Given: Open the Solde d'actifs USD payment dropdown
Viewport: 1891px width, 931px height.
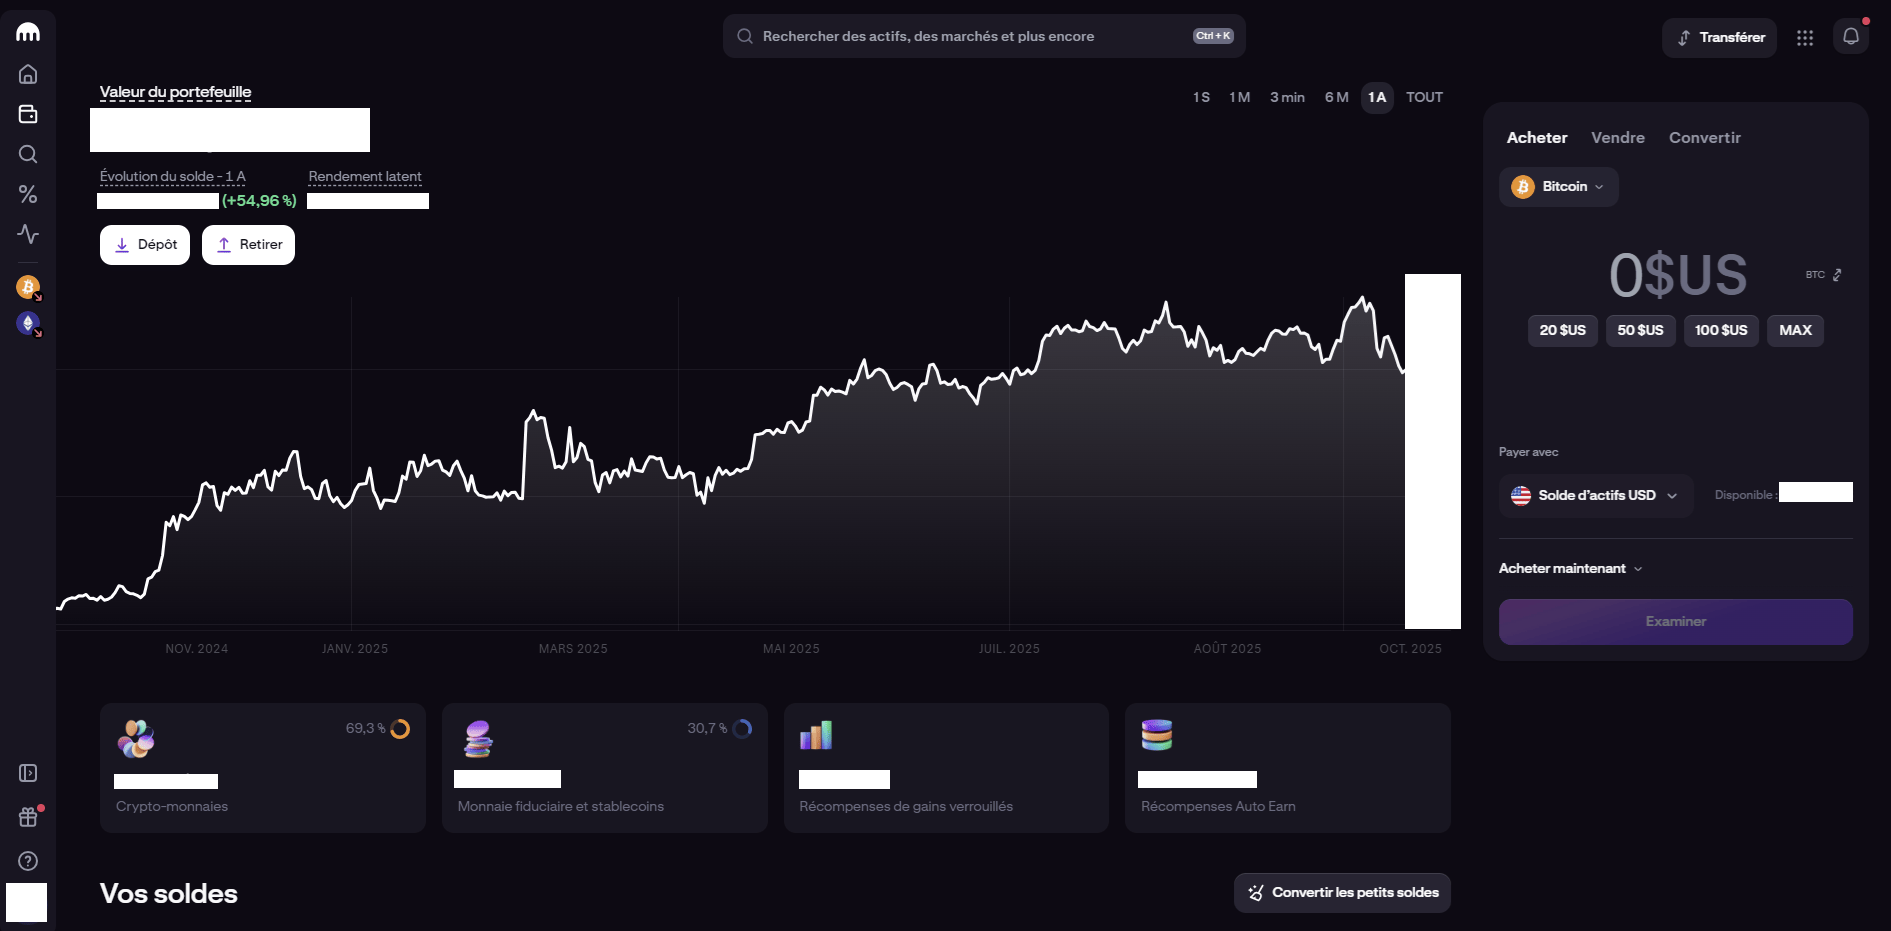Looking at the screenshot, I should click(x=1594, y=495).
